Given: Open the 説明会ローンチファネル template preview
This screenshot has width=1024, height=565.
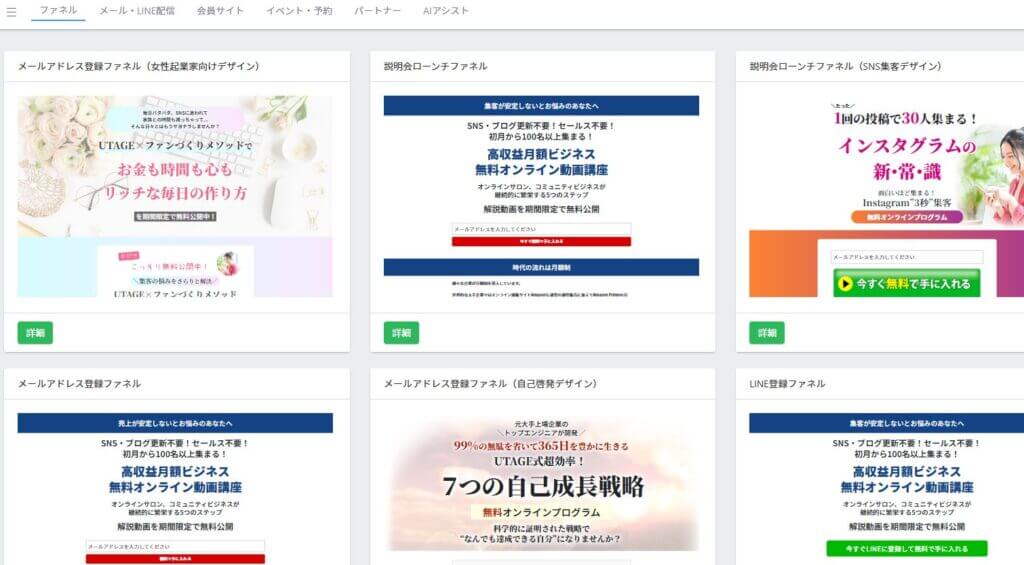Looking at the screenshot, I should (x=541, y=197).
